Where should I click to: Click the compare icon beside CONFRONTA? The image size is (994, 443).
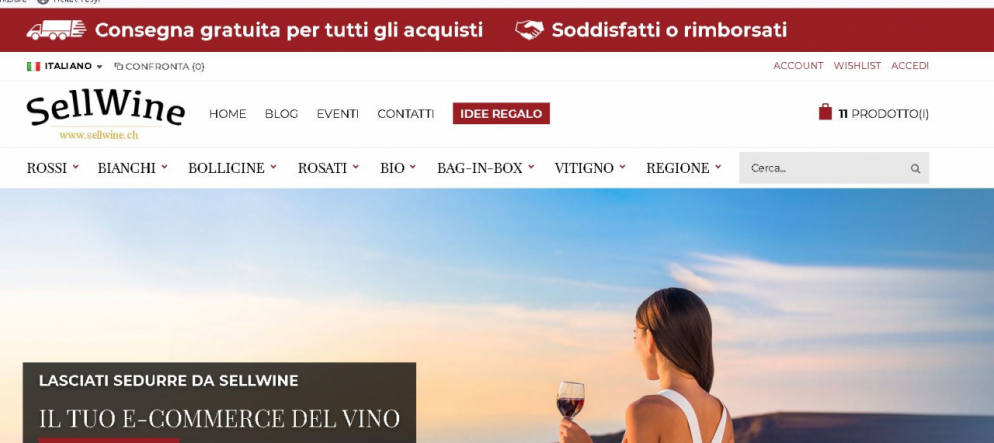pyautogui.click(x=118, y=66)
